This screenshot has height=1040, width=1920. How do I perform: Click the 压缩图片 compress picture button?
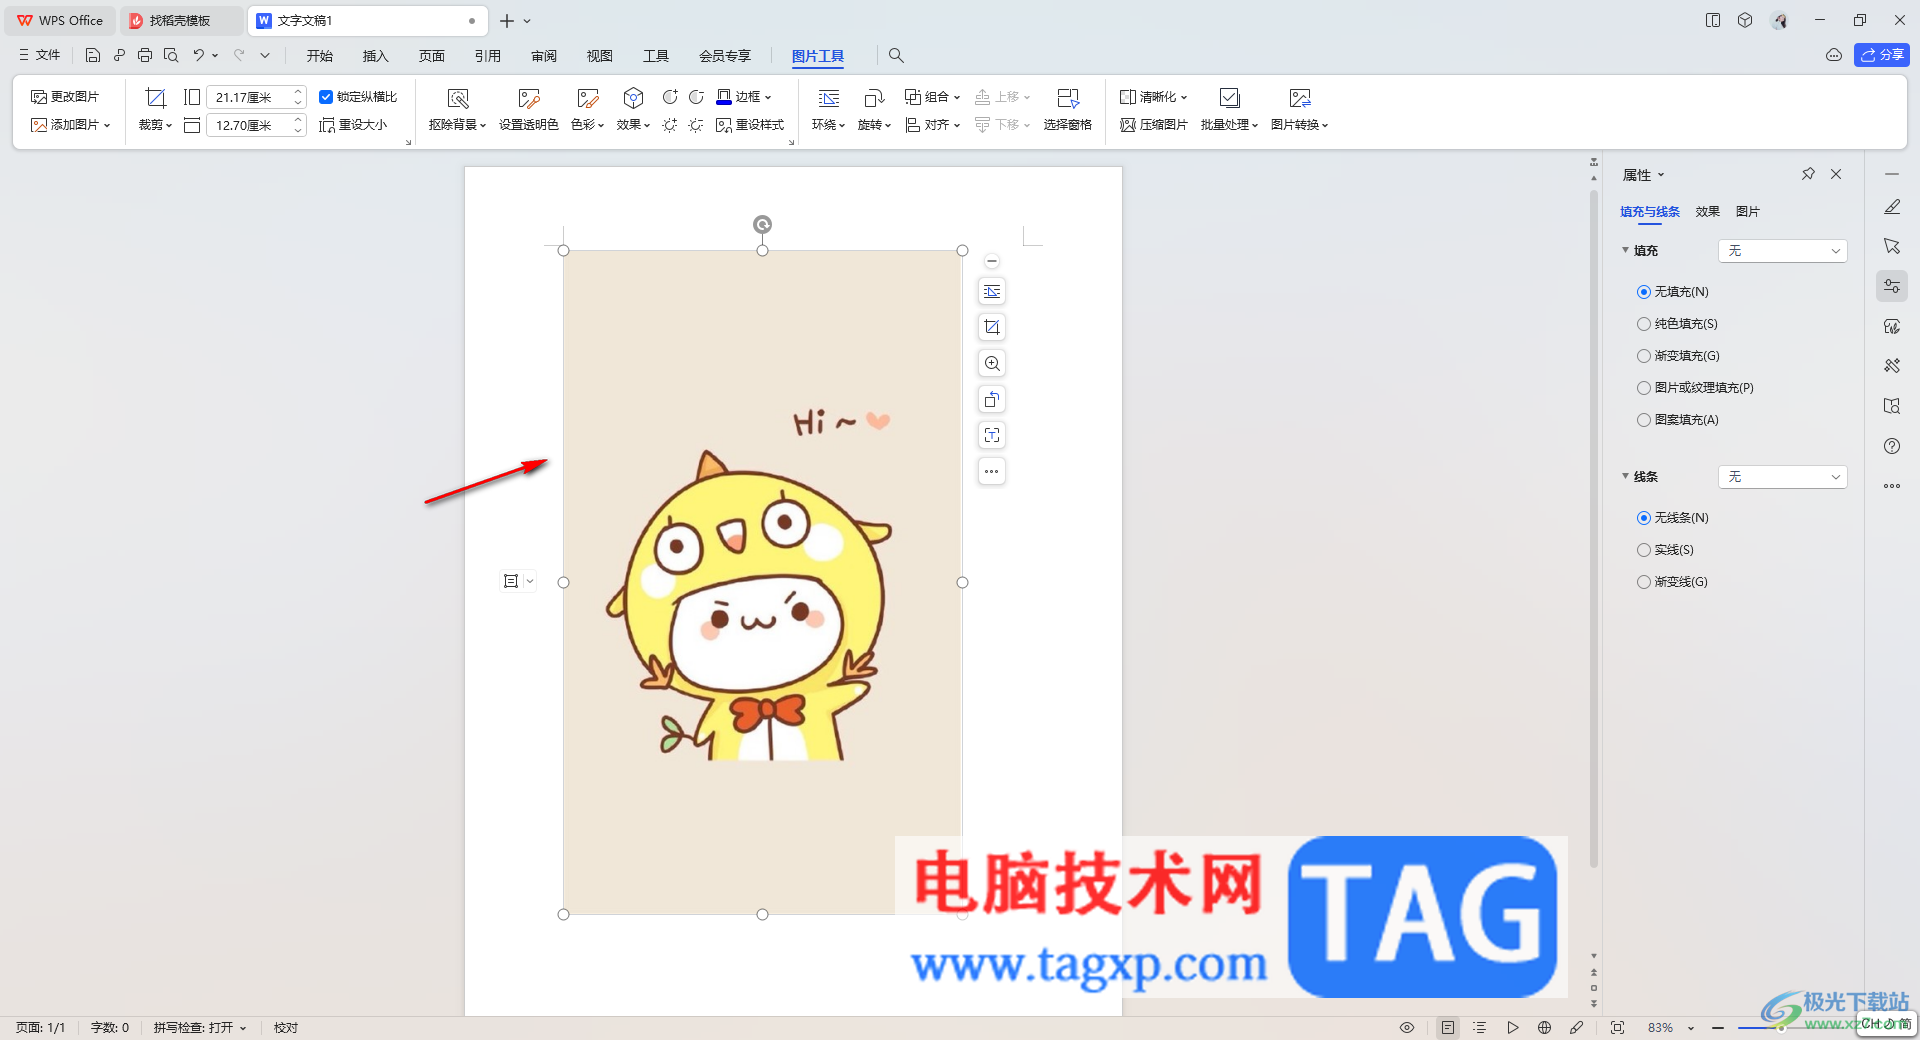click(1154, 125)
